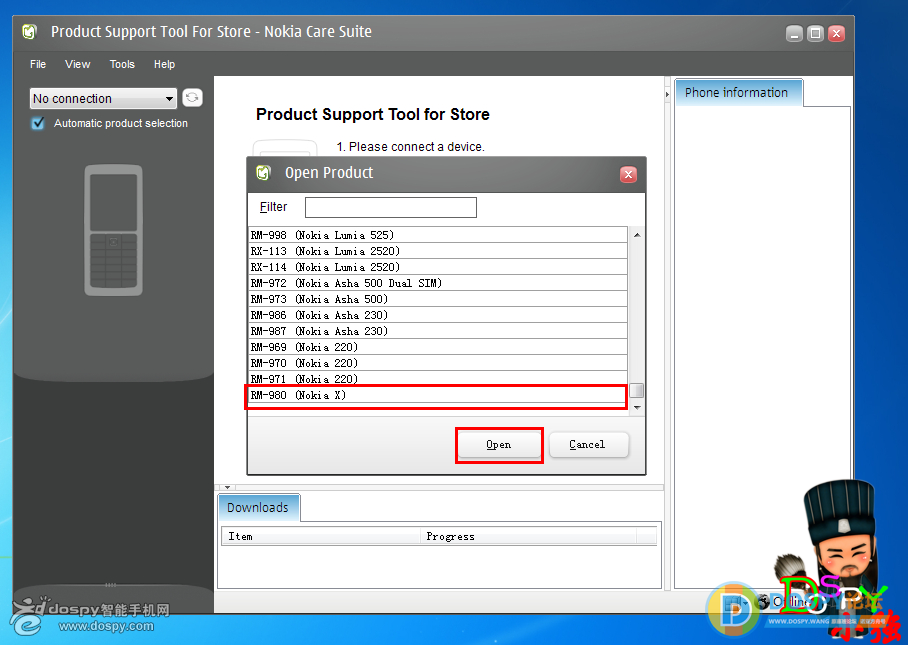Viewport: 908px width, 645px height.
Task: Click the Progress column header in Downloads
Action: click(x=528, y=536)
